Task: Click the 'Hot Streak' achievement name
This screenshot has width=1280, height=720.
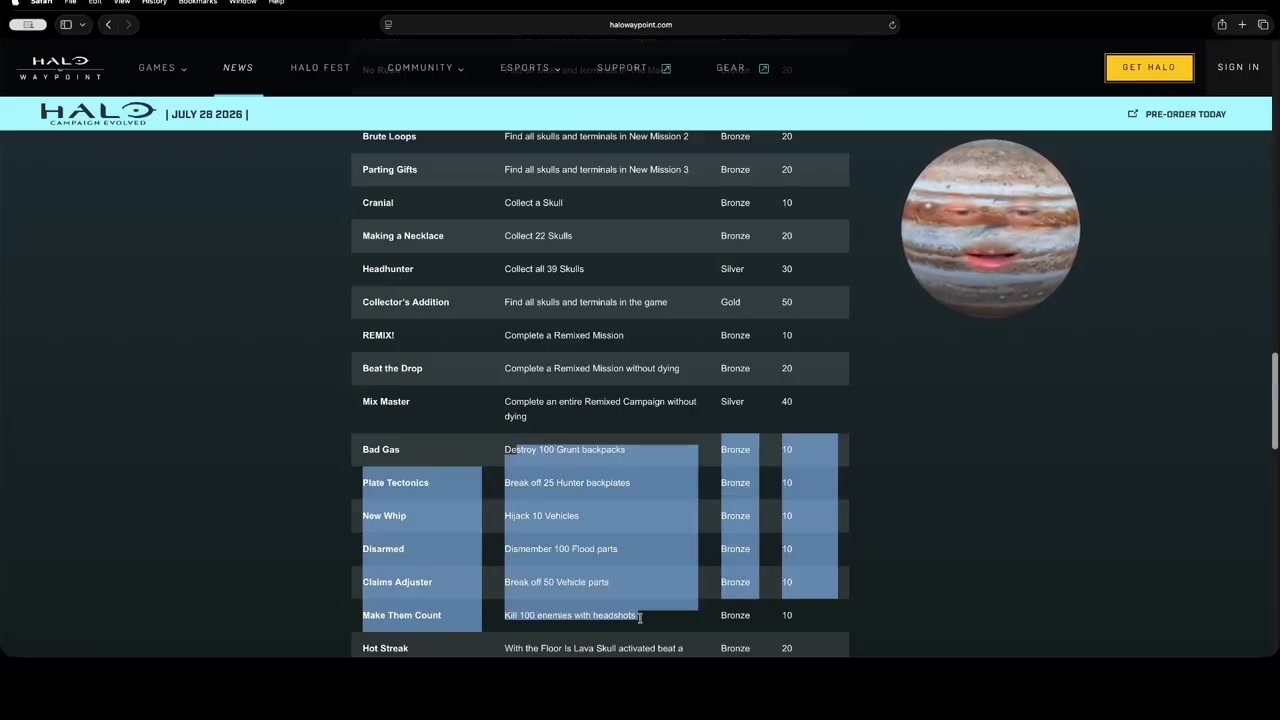Action: click(385, 648)
